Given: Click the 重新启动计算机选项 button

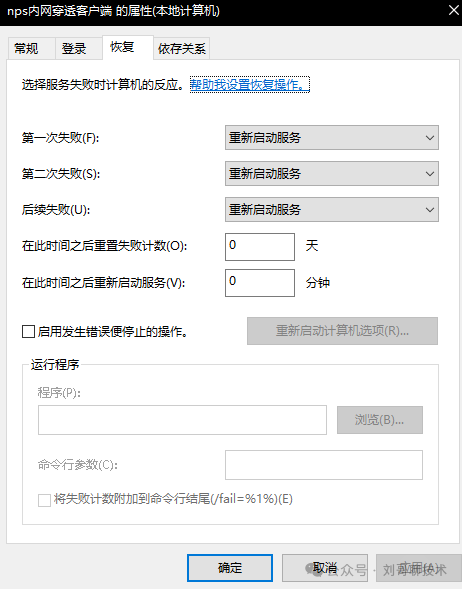Looking at the screenshot, I should pyautogui.click(x=342, y=331).
